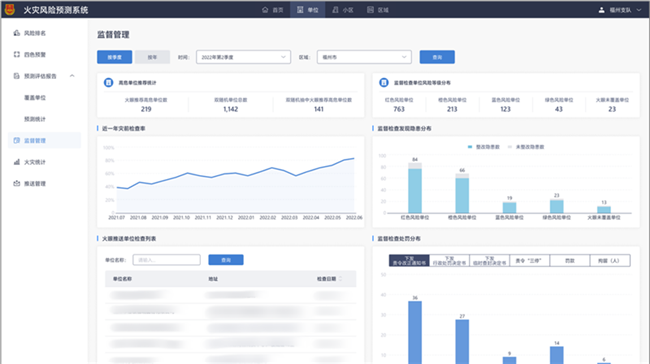Click the 绿色风险单位 count 43
Viewport: 650px width, 364px height.
pyautogui.click(x=559, y=109)
